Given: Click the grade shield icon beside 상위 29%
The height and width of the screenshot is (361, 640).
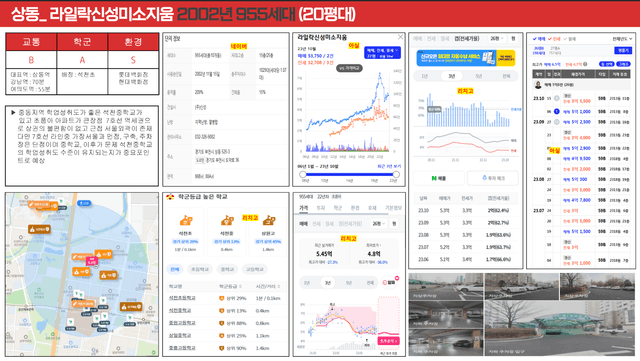Looking at the screenshot, I should pyautogui.click(x=222, y=299).
